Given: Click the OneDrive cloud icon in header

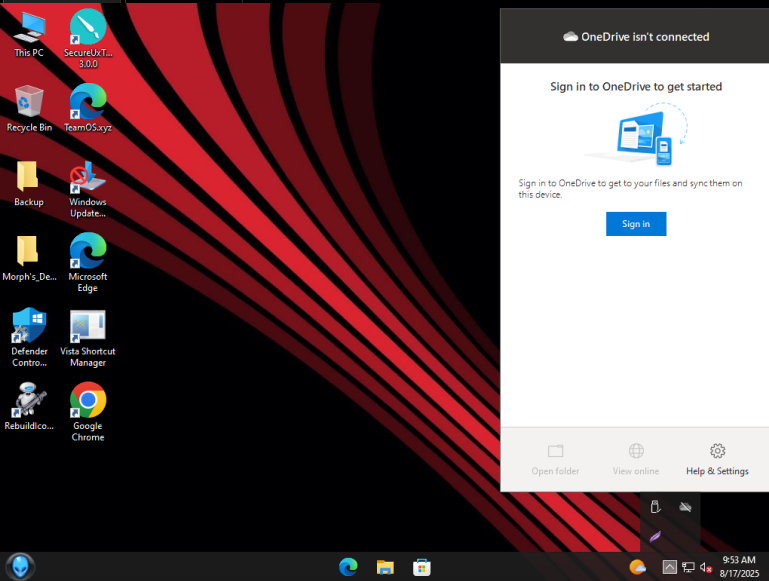Looking at the screenshot, I should [x=570, y=37].
